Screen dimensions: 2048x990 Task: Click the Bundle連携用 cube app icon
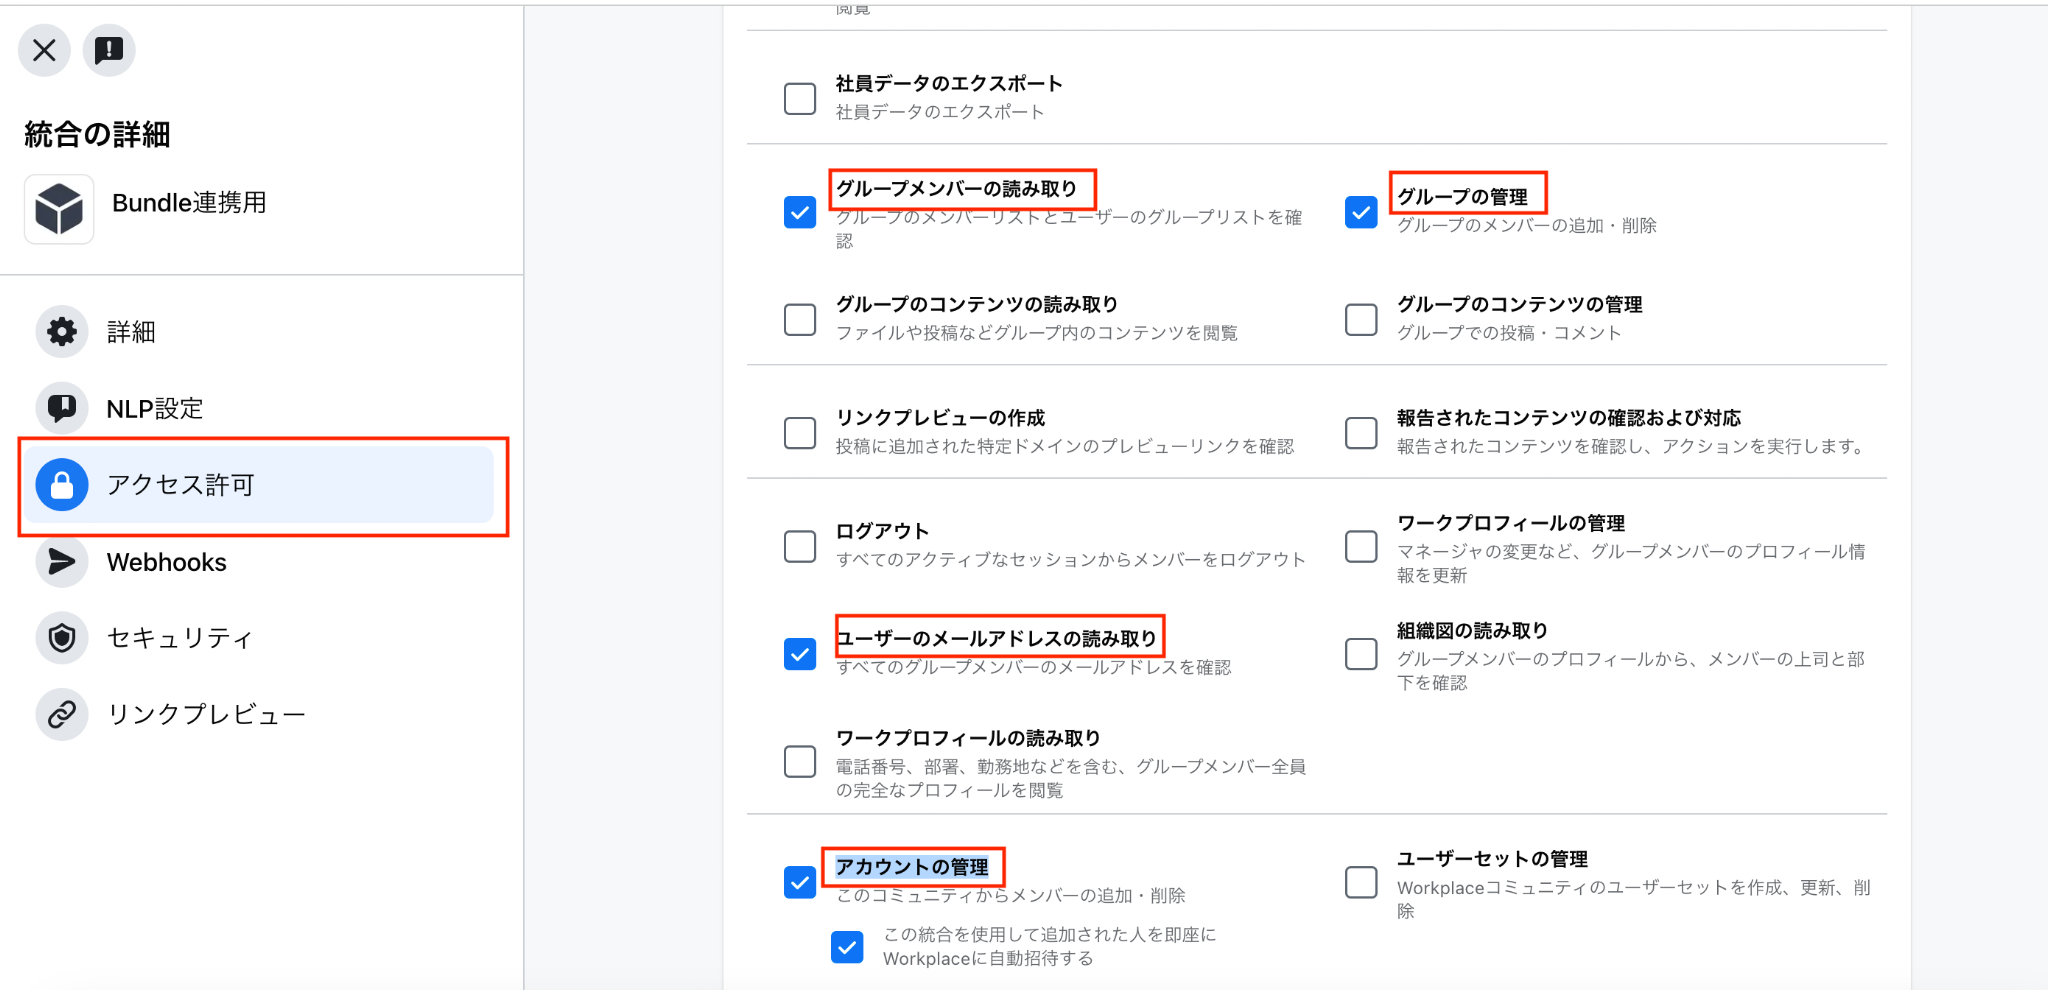(59, 209)
